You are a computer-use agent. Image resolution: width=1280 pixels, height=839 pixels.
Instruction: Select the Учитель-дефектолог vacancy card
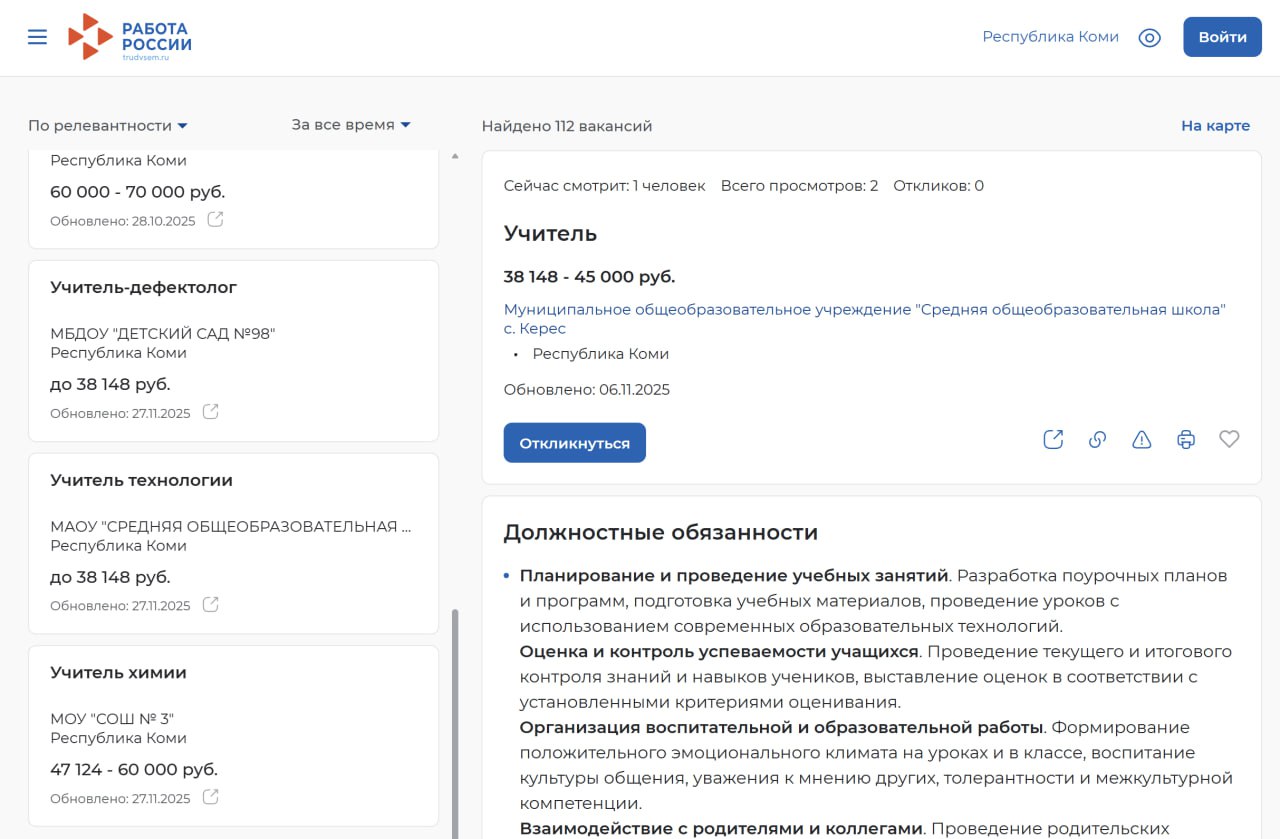233,350
